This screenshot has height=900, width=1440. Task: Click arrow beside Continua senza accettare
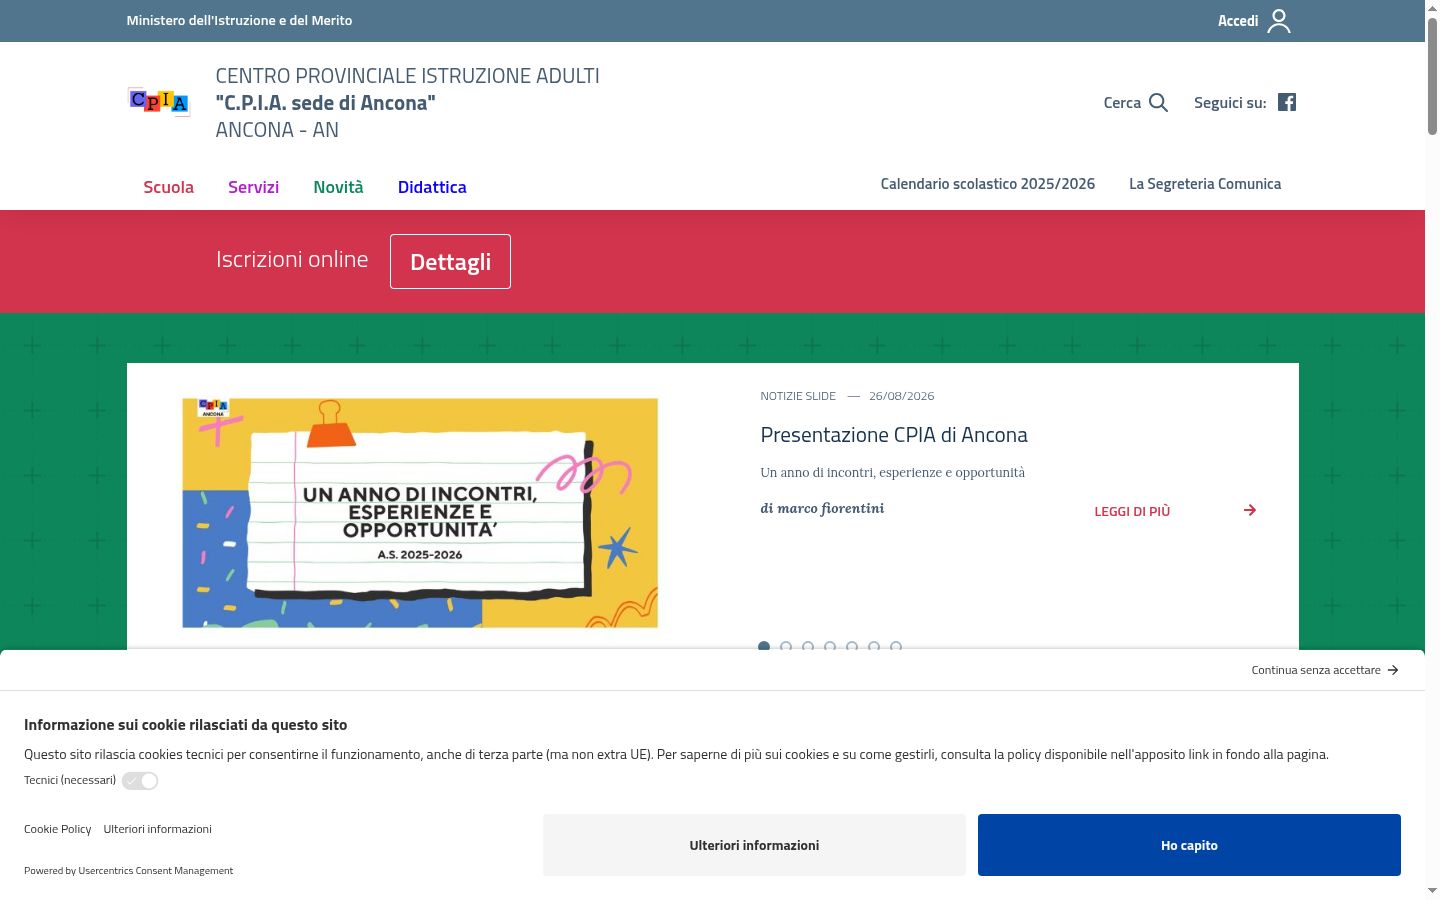pyautogui.click(x=1393, y=670)
